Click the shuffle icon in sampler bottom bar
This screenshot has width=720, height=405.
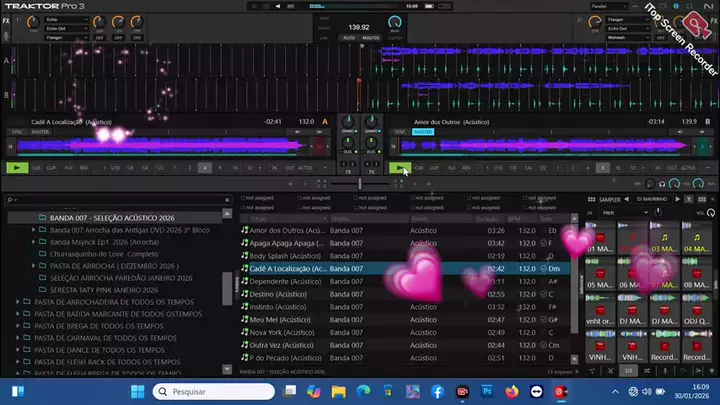click(x=647, y=371)
